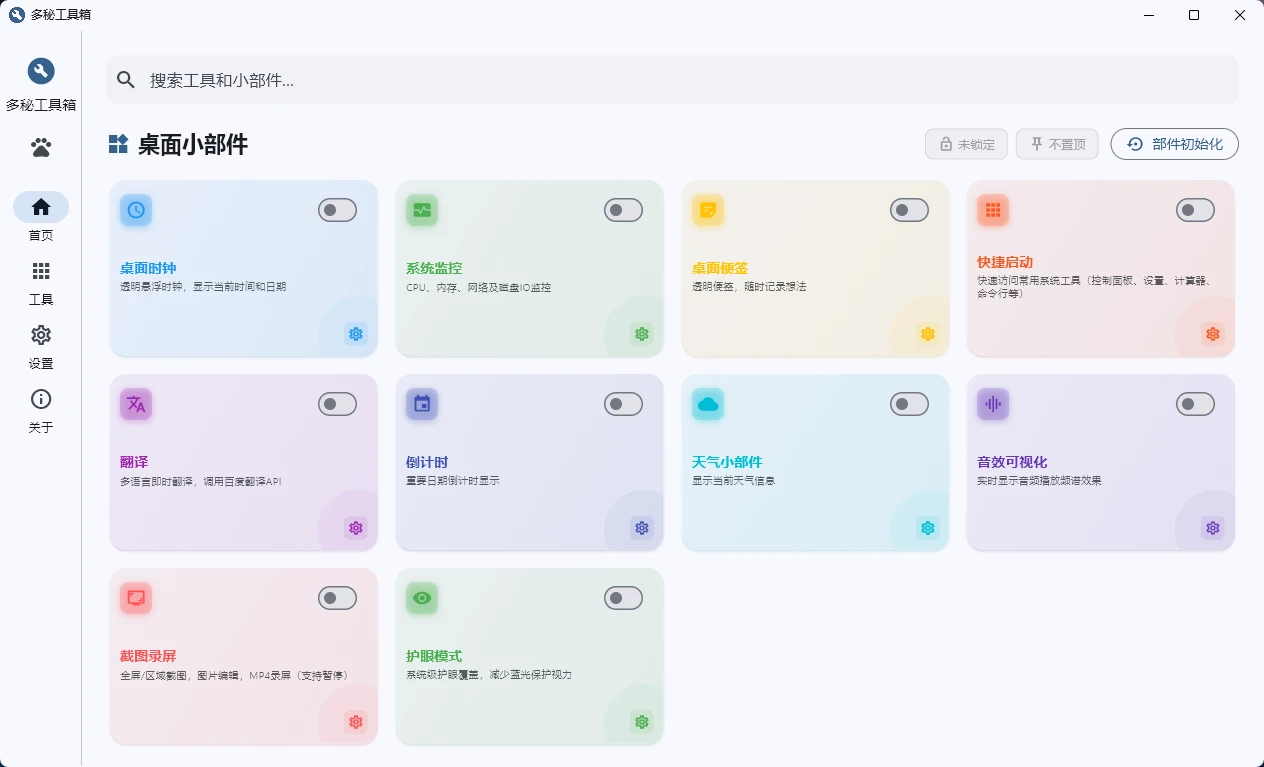This screenshot has height=767, width=1264.
Task: Click the cloud icon on 天气小部件 card
Action: (708, 404)
